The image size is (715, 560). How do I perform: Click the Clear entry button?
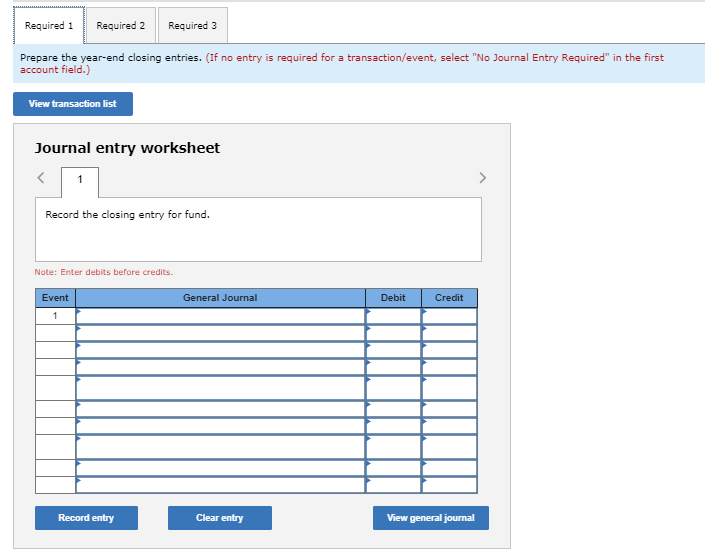click(x=220, y=518)
